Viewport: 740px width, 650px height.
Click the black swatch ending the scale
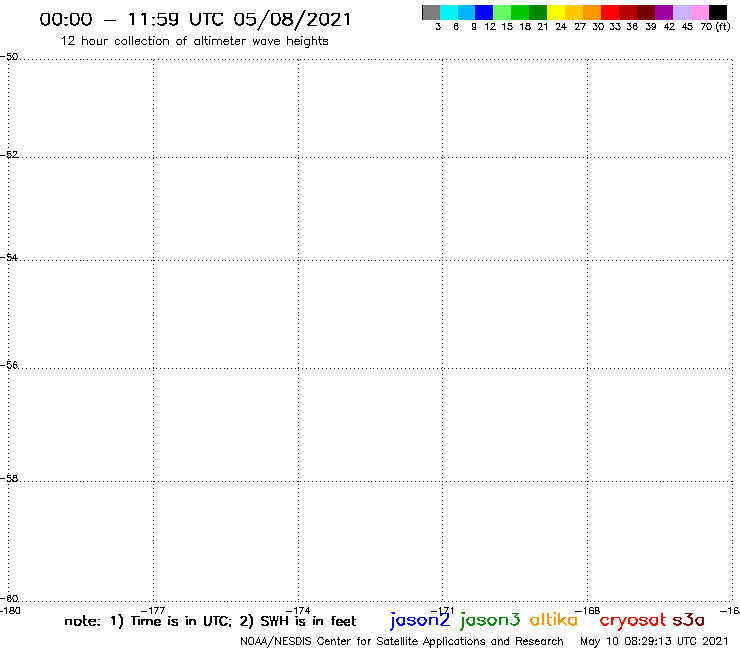coord(718,12)
